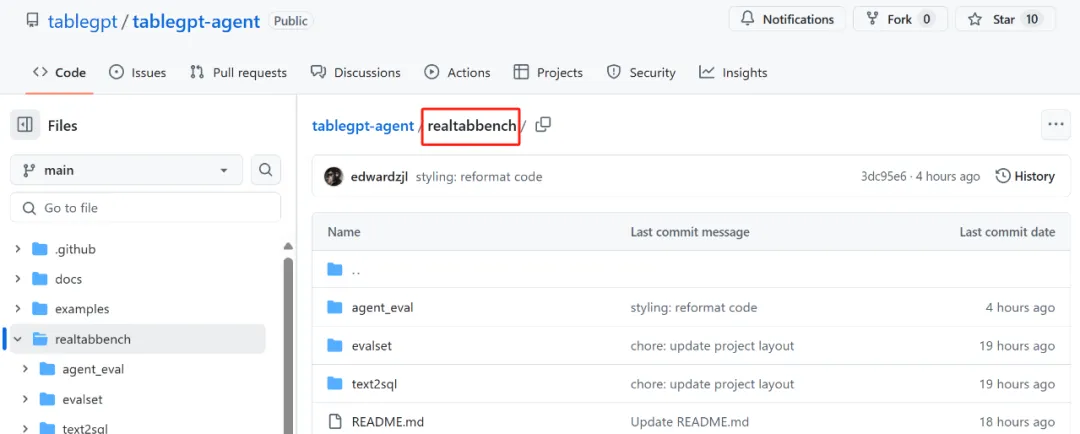Click the 18 hours ago timestamp
Screen dimensions: 1080x434
[x=1017, y=422]
